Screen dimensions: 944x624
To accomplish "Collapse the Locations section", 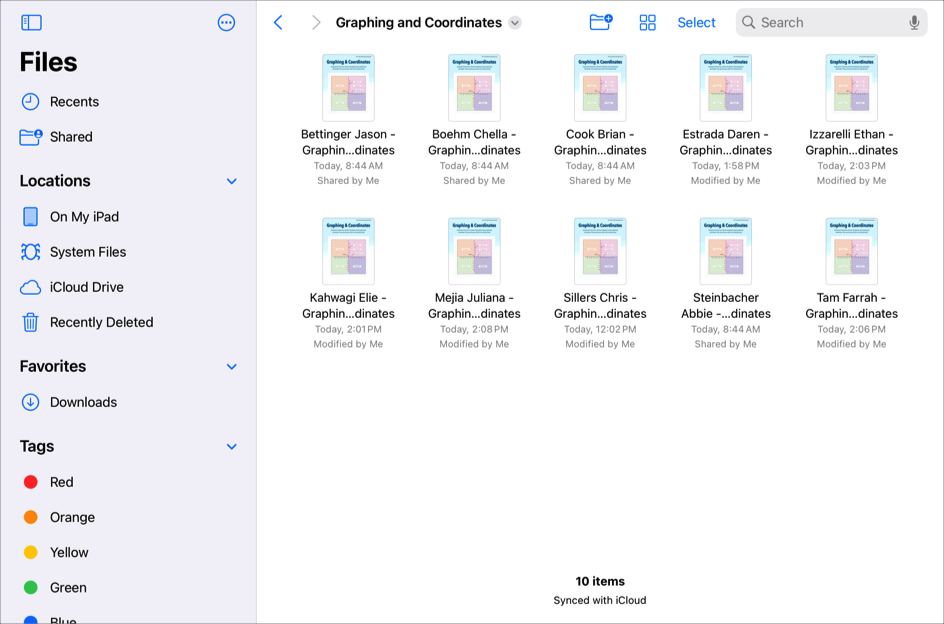I will pyautogui.click(x=231, y=181).
